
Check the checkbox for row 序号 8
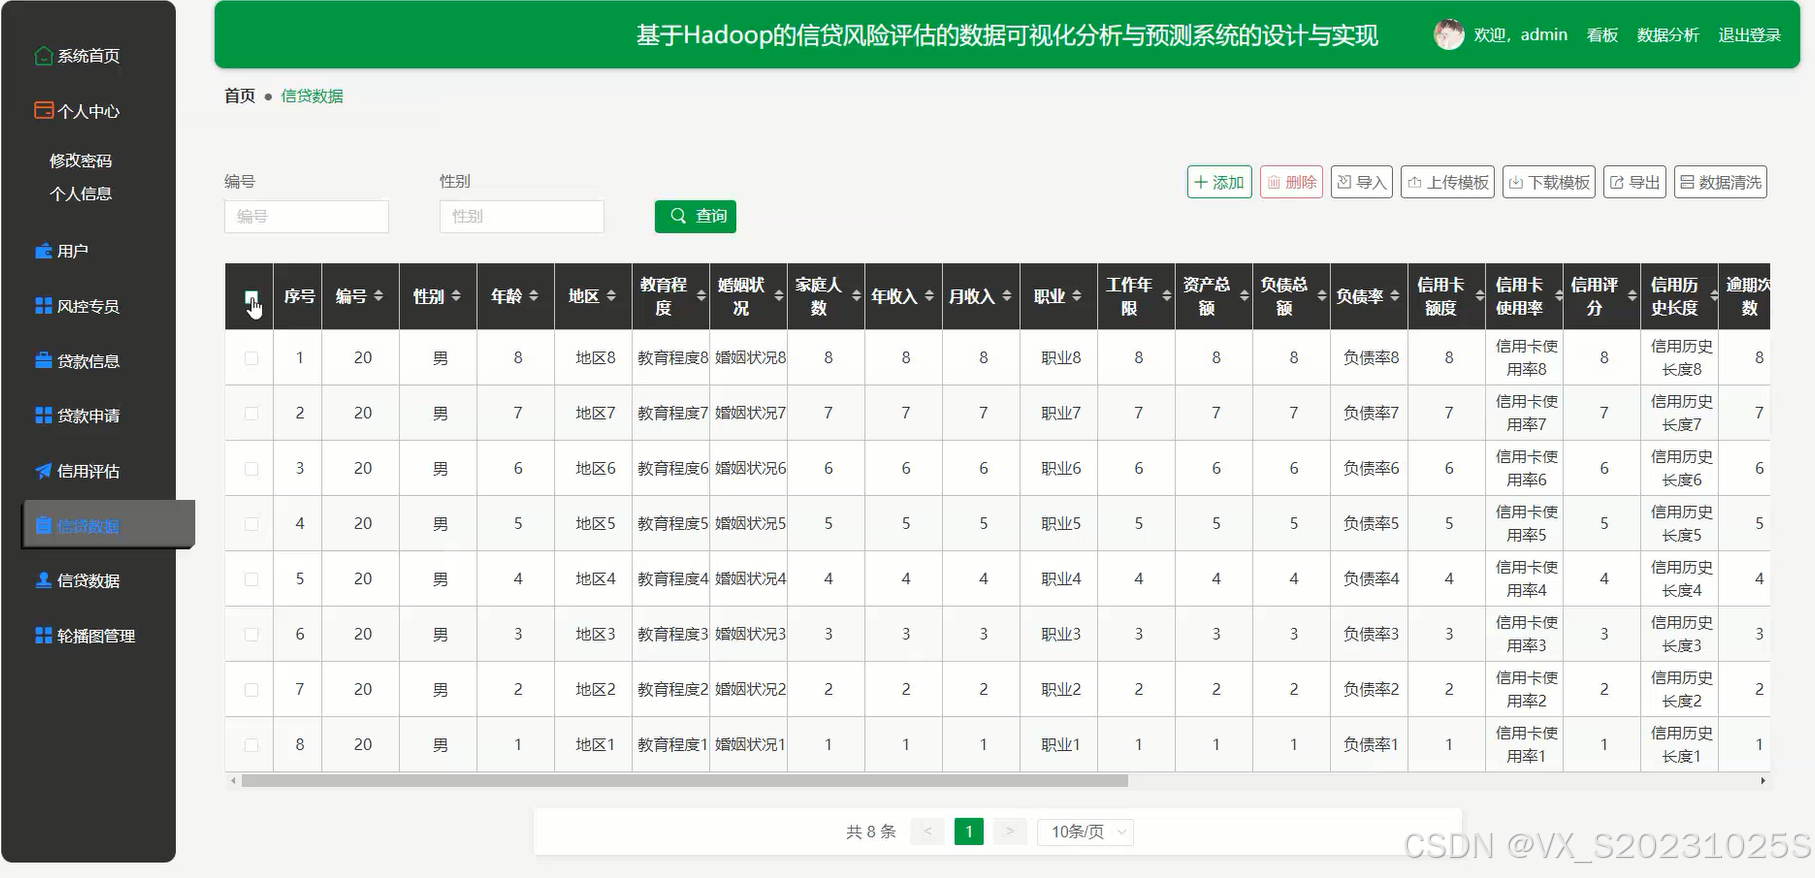(251, 745)
